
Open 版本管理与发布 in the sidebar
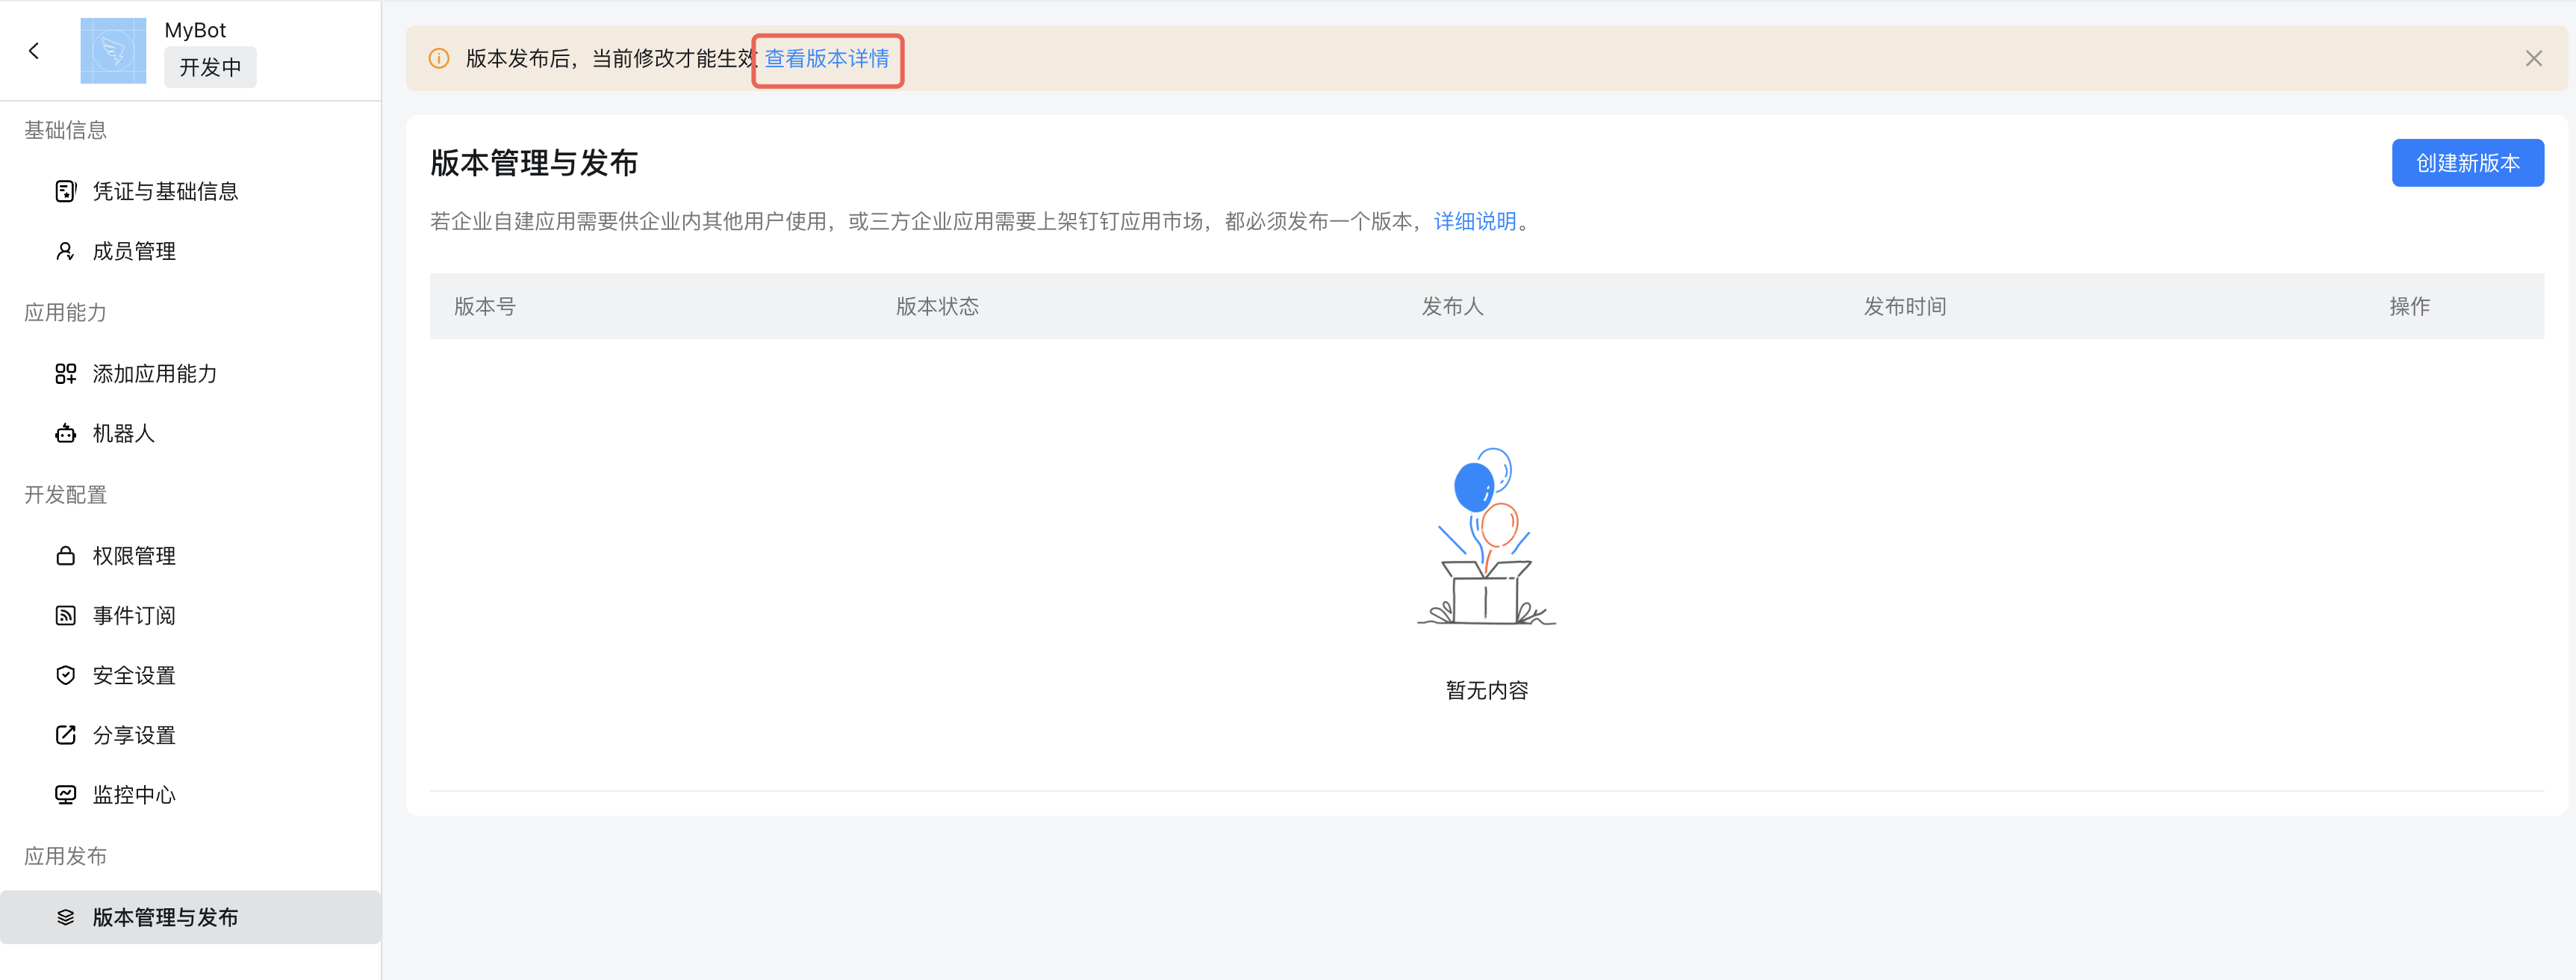[165, 917]
